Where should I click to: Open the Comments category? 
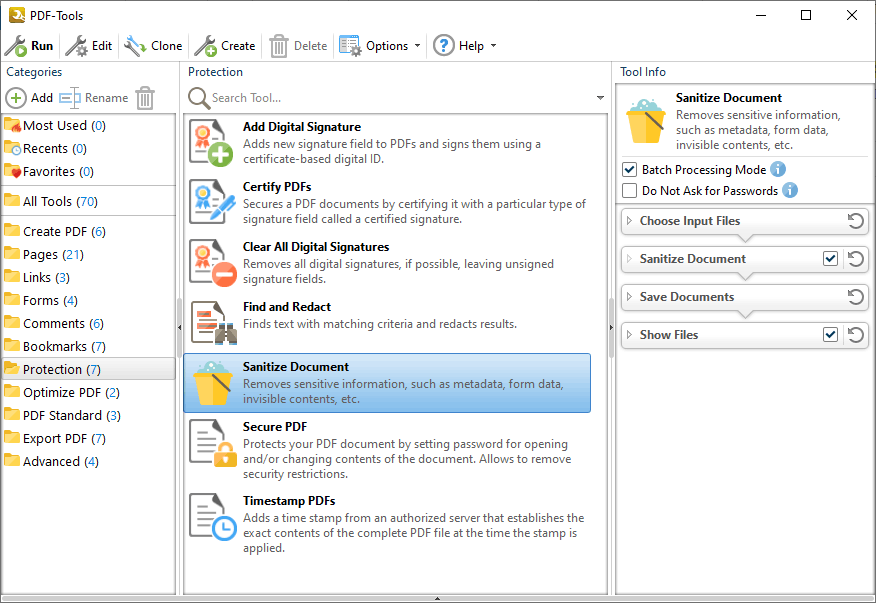[89, 323]
